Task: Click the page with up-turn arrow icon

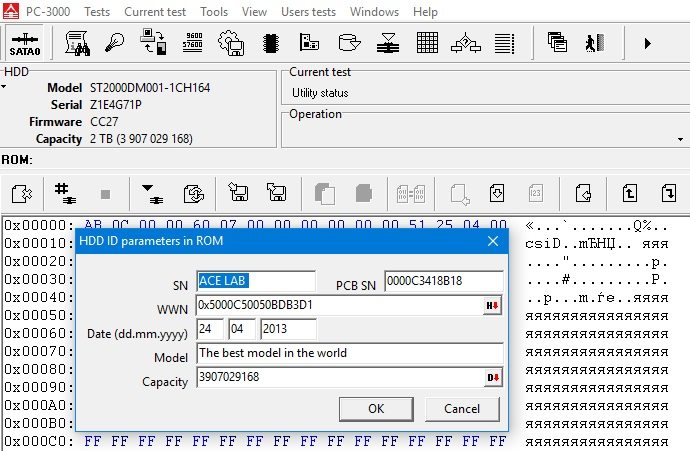Action: pos(630,193)
